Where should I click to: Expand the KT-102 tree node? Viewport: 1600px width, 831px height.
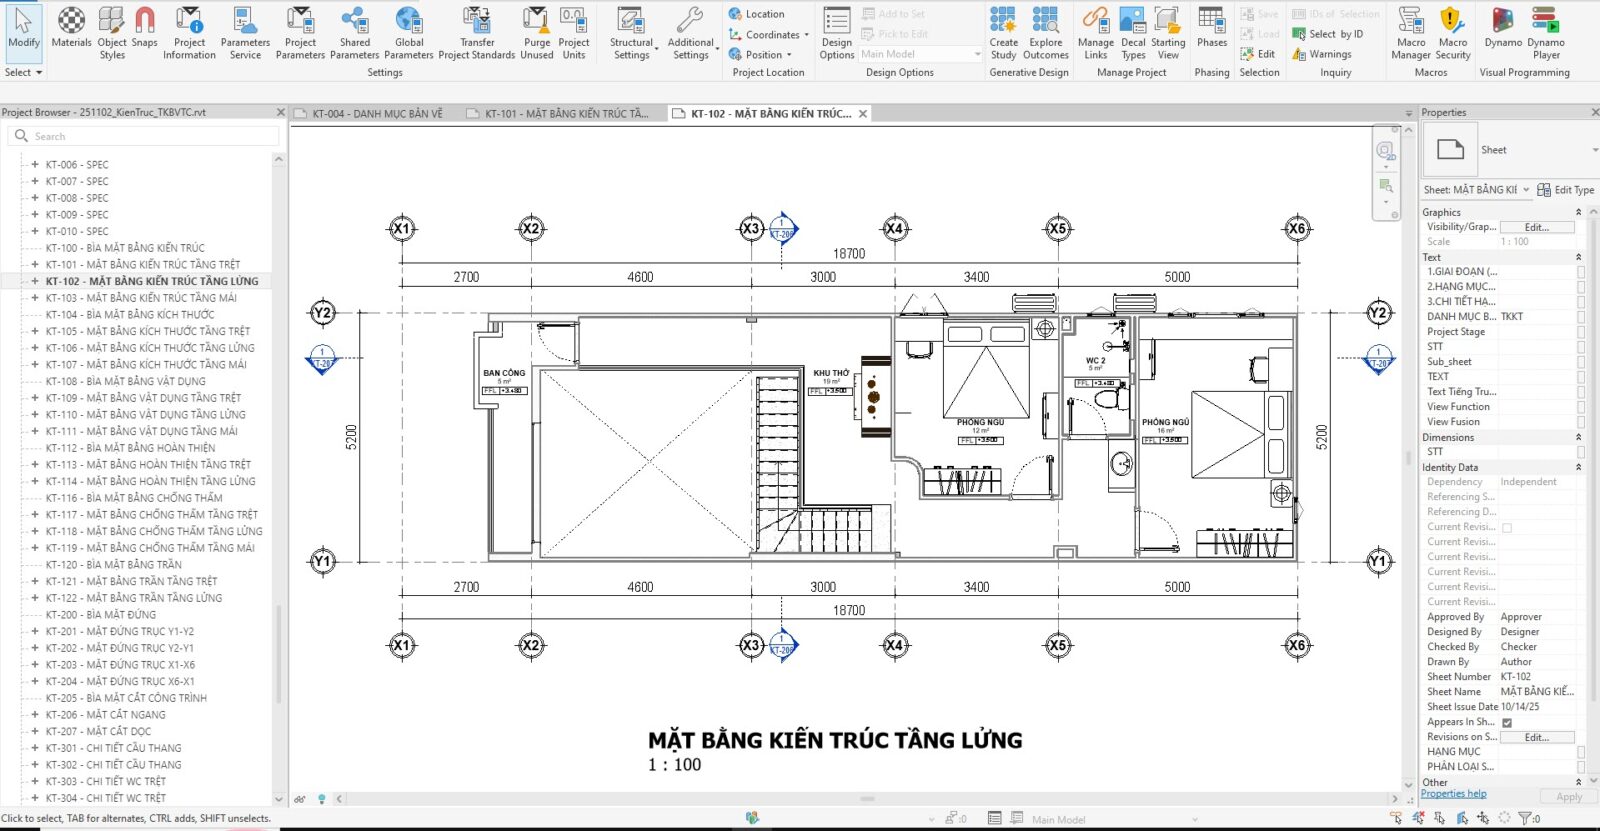pos(35,281)
